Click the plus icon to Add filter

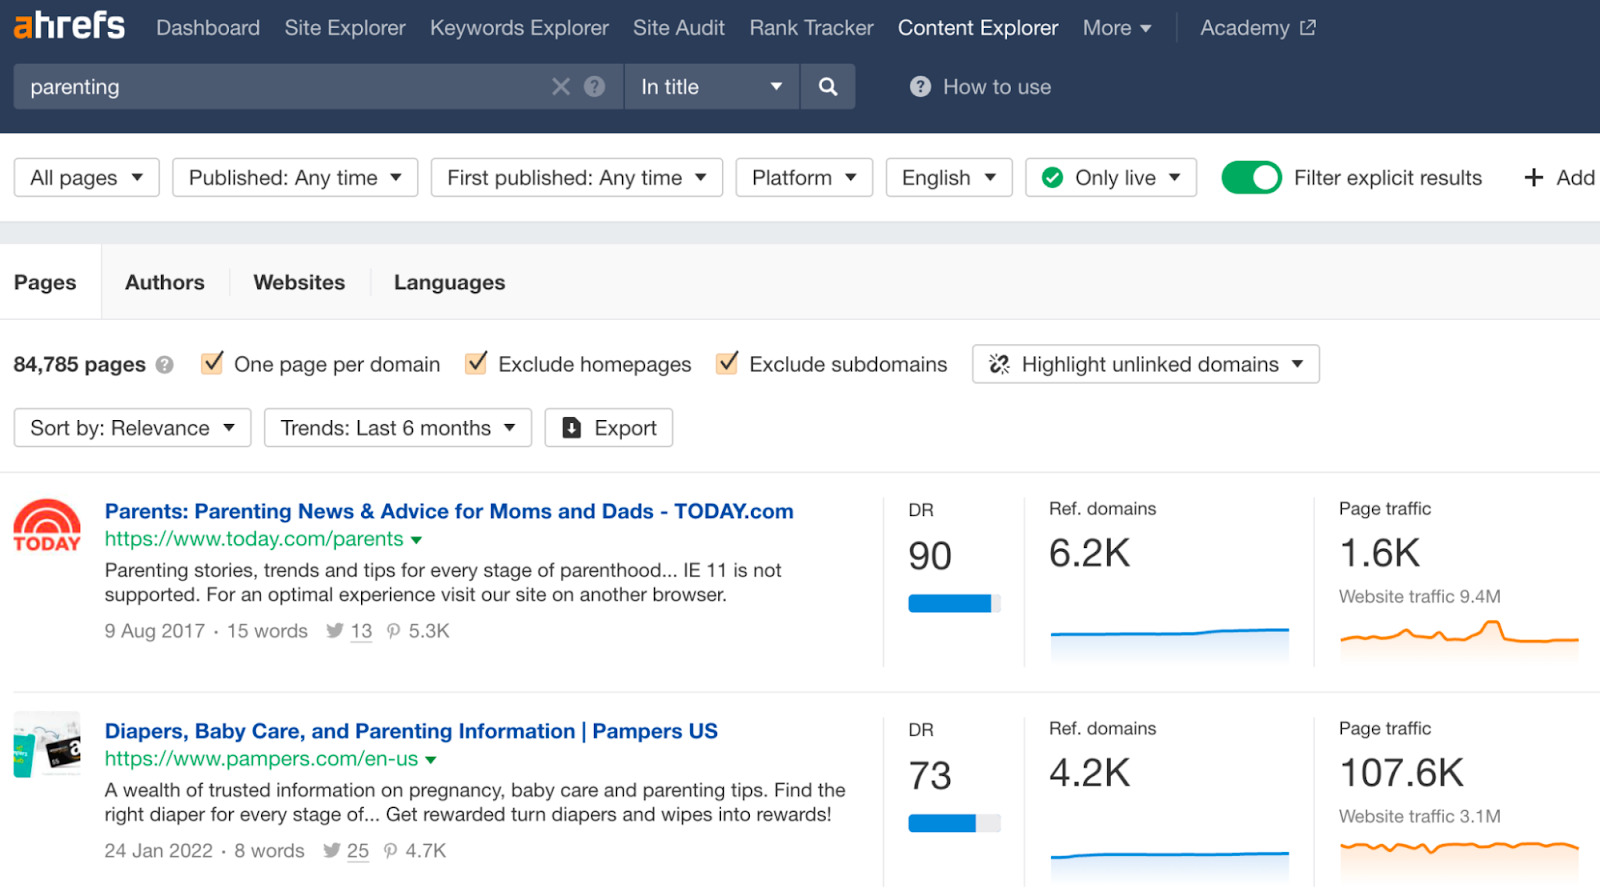1533,178
